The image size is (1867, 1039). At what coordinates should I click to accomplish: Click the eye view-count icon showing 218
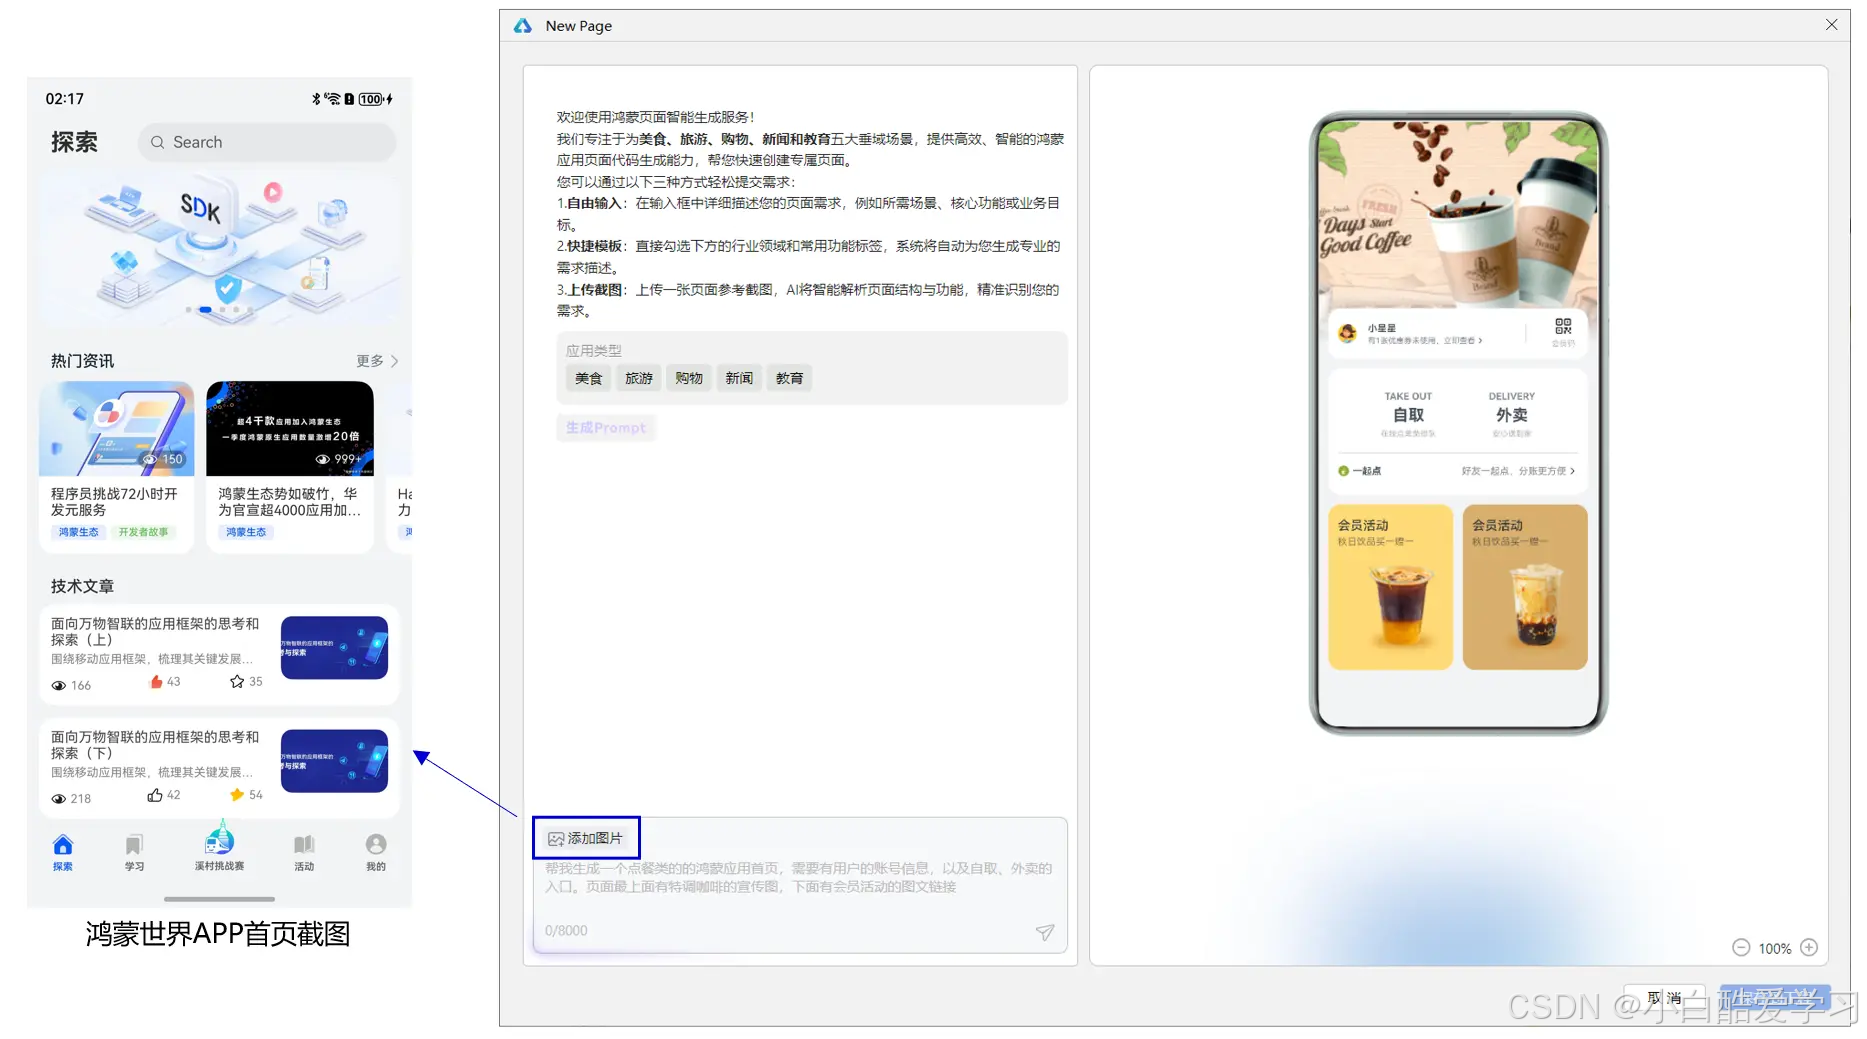coord(59,799)
